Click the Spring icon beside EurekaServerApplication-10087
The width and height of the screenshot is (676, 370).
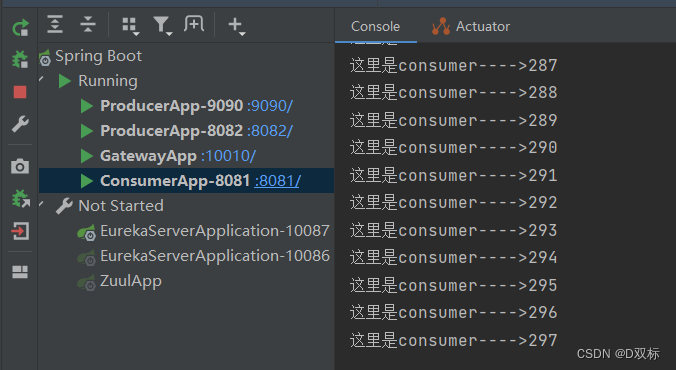pyautogui.click(x=86, y=233)
